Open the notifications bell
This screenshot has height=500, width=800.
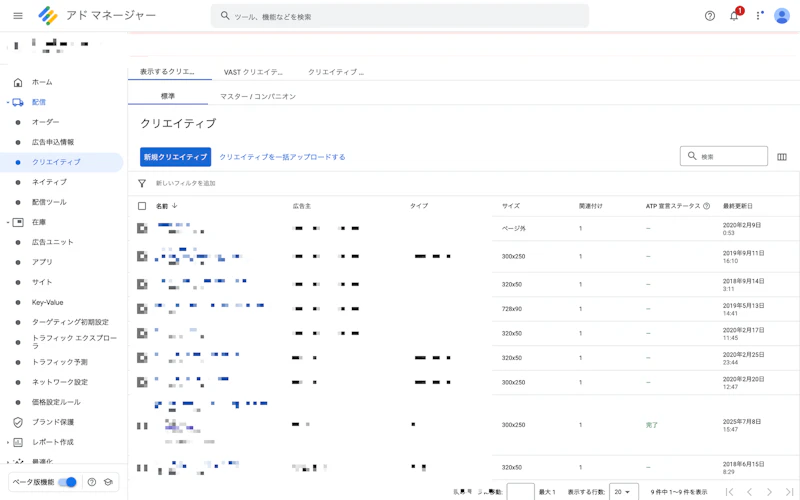pyautogui.click(x=734, y=16)
